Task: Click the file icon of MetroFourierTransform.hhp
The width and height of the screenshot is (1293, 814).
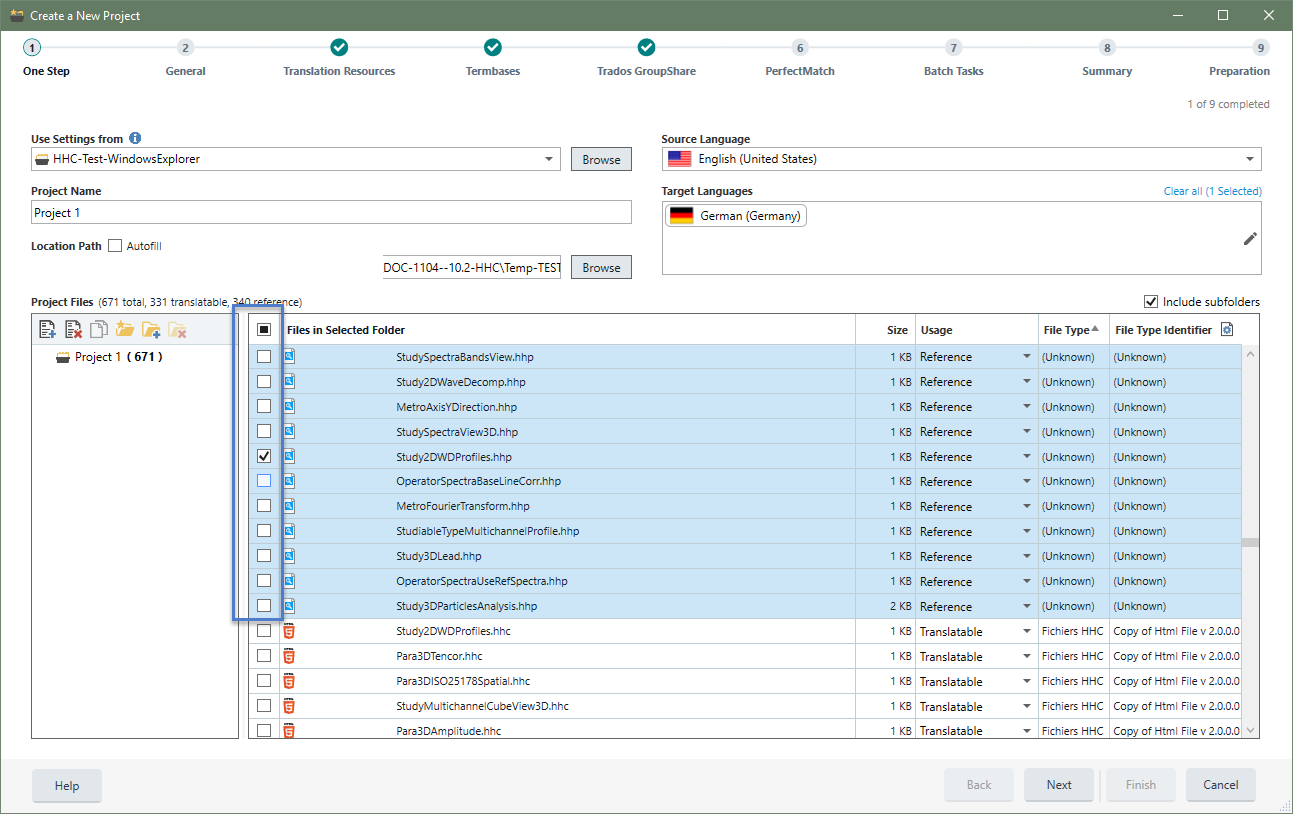Action: 289,506
